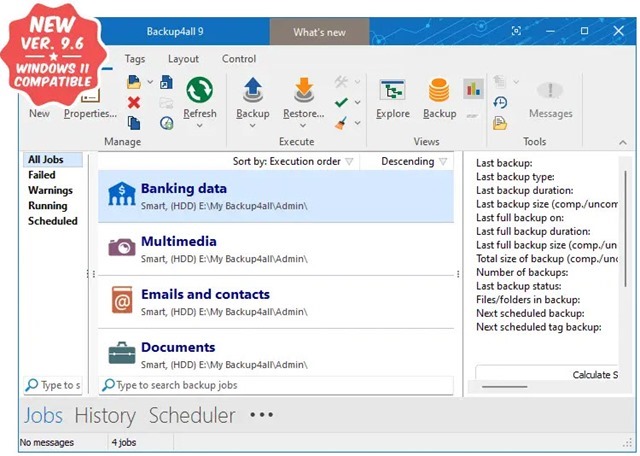Click the search backup jobs field
The height and width of the screenshot is (456, 640).
(280, 385)
